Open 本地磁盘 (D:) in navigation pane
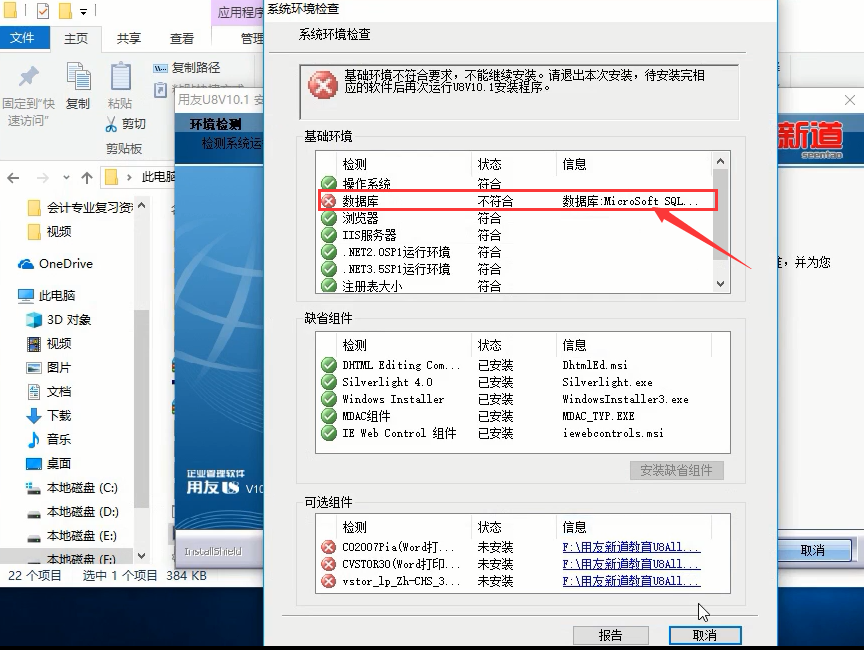The image size is (864, 650). coord(72,512)
